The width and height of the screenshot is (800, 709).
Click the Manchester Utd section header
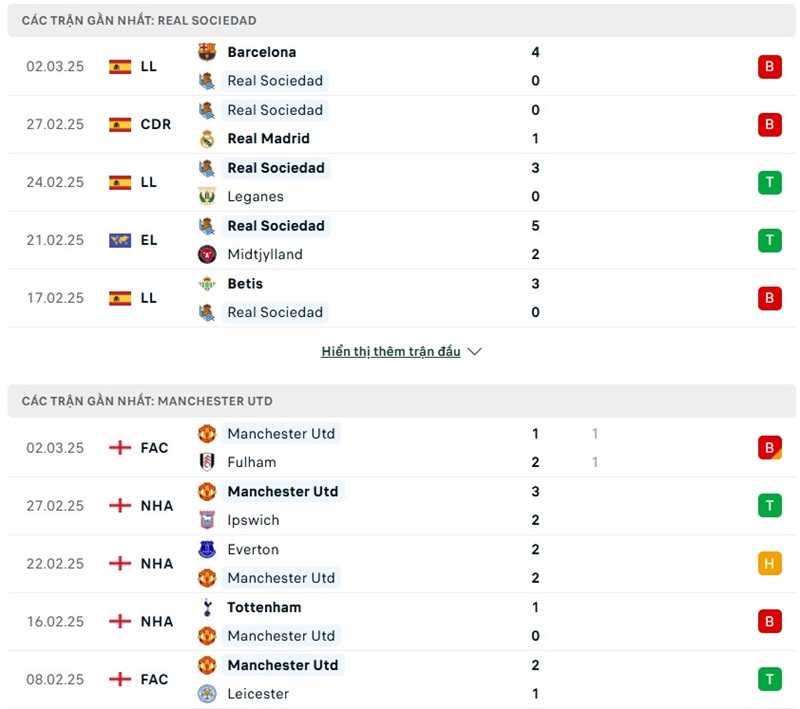tap(147, 401)
